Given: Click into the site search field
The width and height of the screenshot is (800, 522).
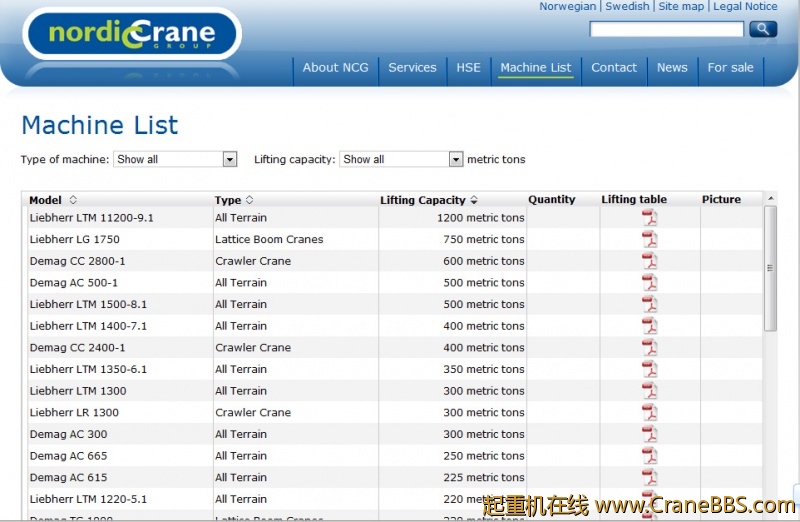Looking at the screenshot, I should click(666, 29).
